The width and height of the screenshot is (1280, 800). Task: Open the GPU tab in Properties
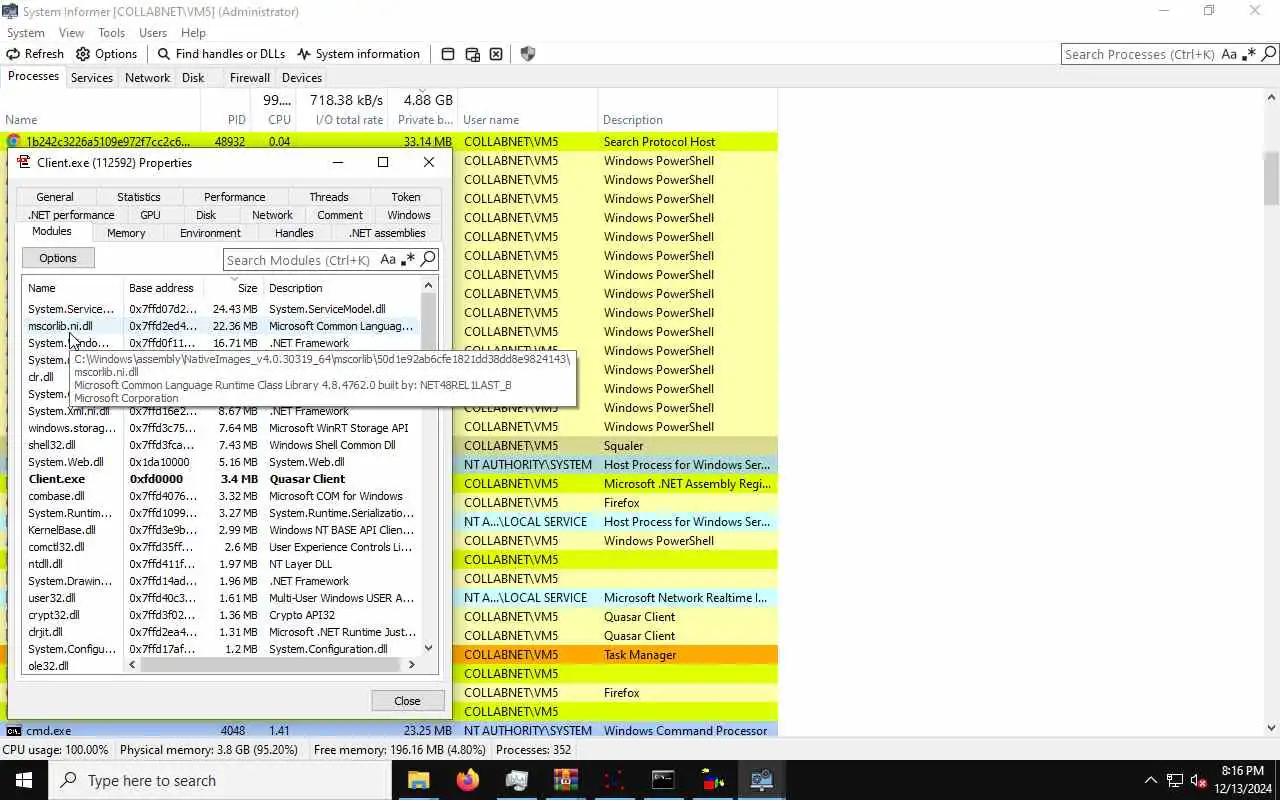(150, 215)
